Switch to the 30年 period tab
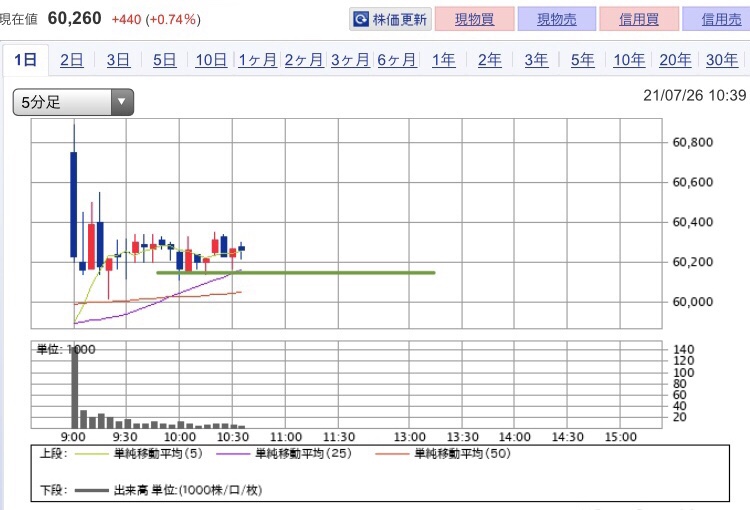 click(722, 60)
